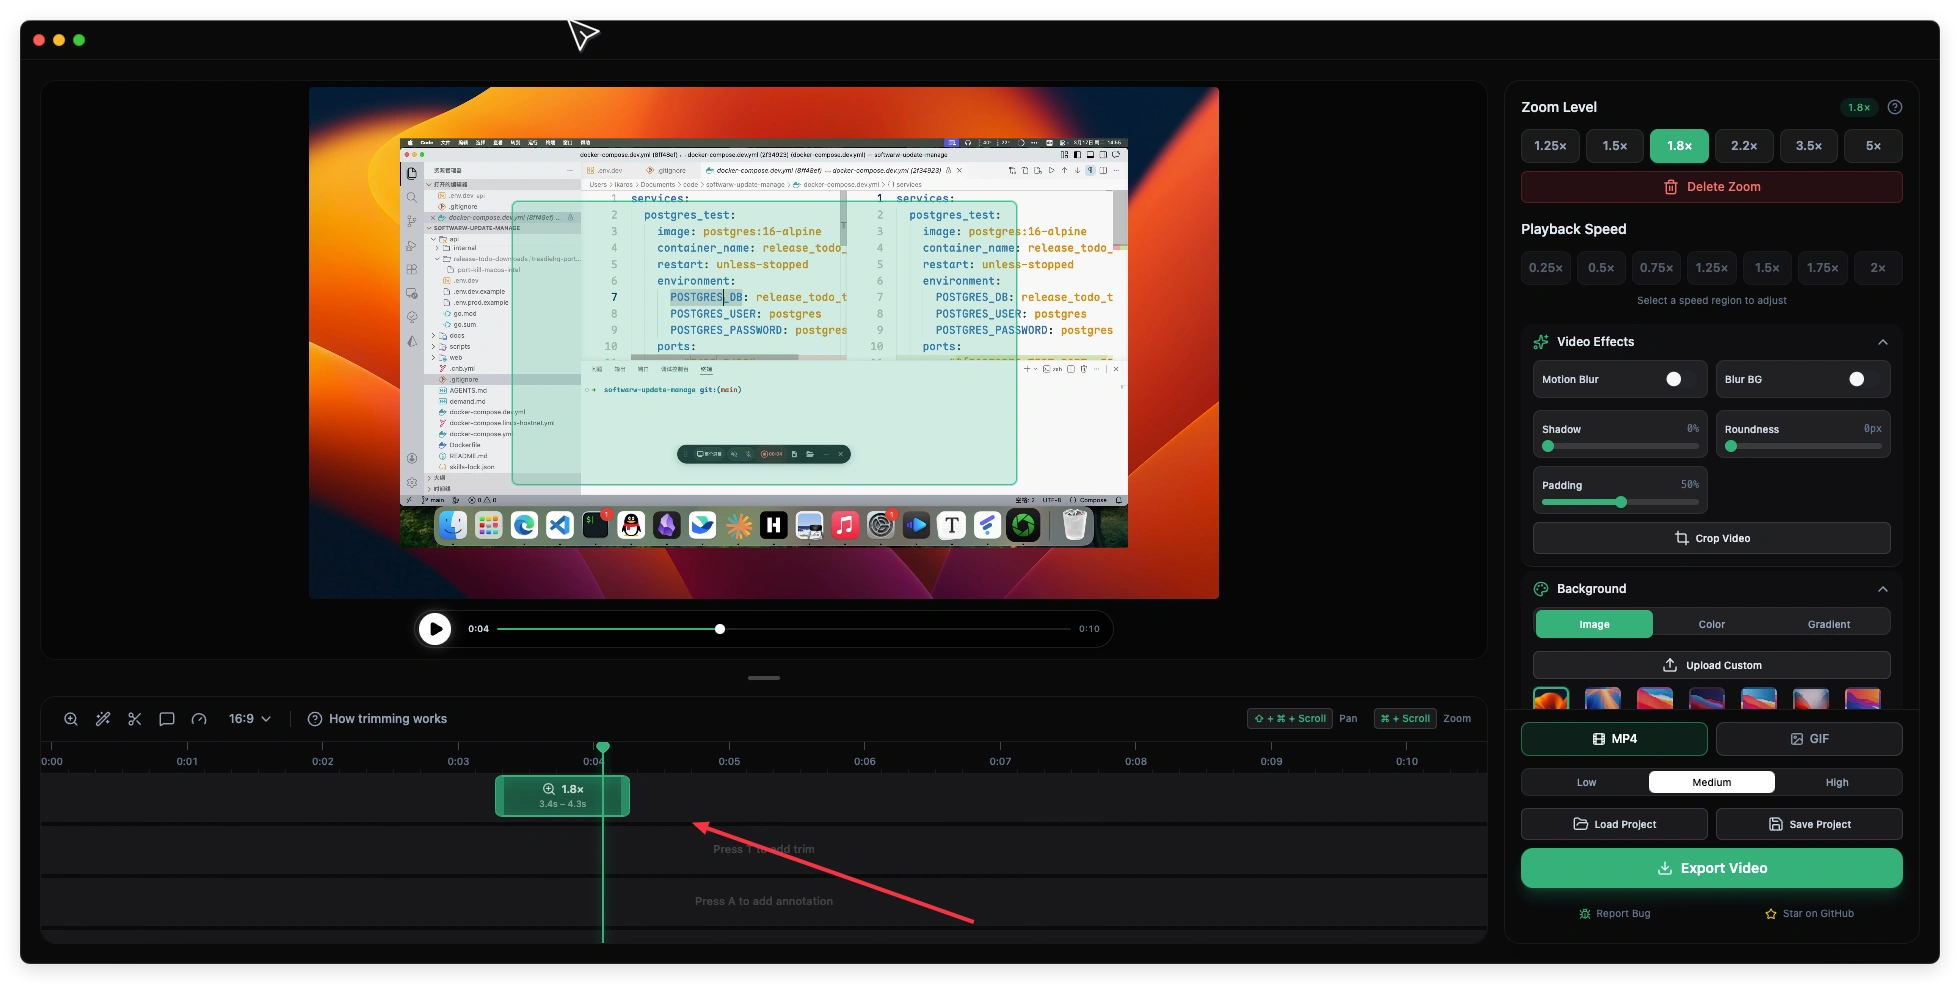Click the Export Video button
The height and width of the screenshot is (984, 1960).
1711,868
